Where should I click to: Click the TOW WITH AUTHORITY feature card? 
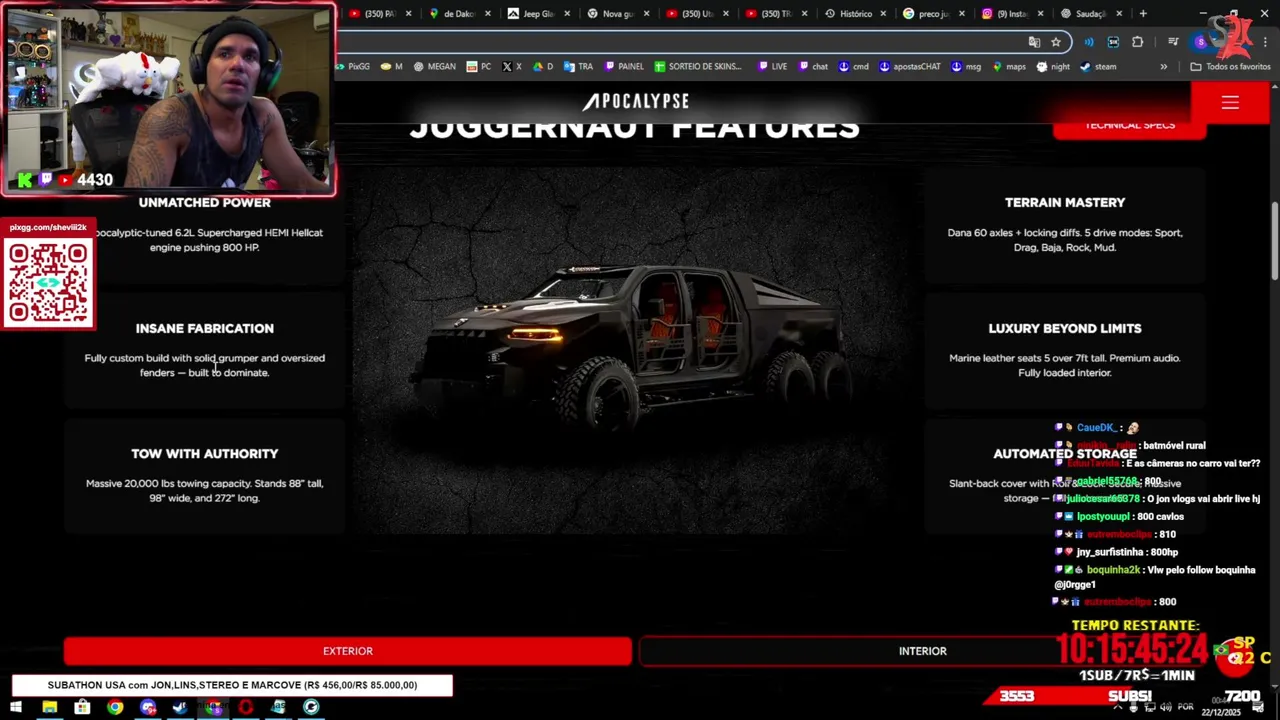pyautogui.click(x=205, y=475)
